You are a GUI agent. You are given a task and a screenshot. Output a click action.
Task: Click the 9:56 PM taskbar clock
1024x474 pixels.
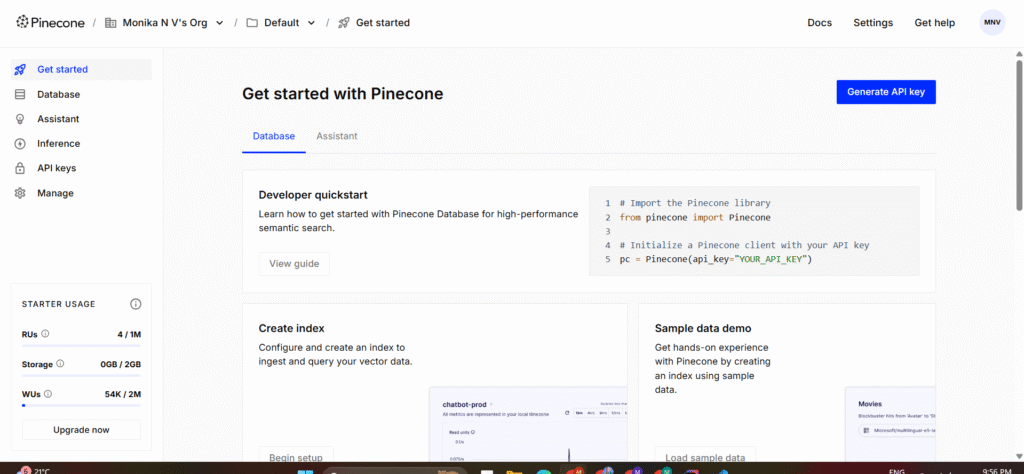999,470
